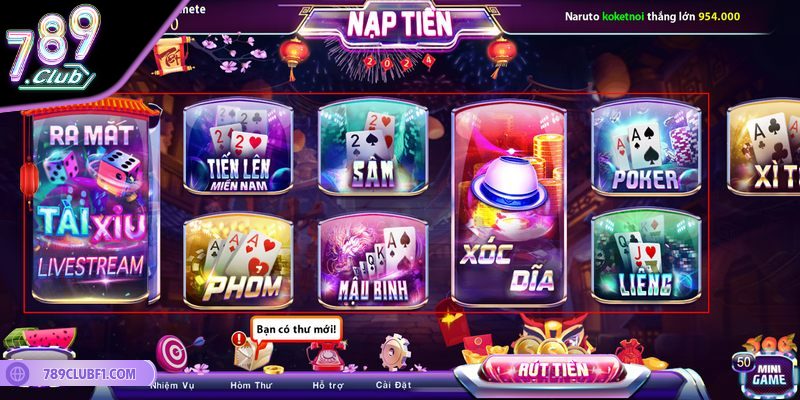Open the Tài Xỉu Livestream game

[91, 203]
